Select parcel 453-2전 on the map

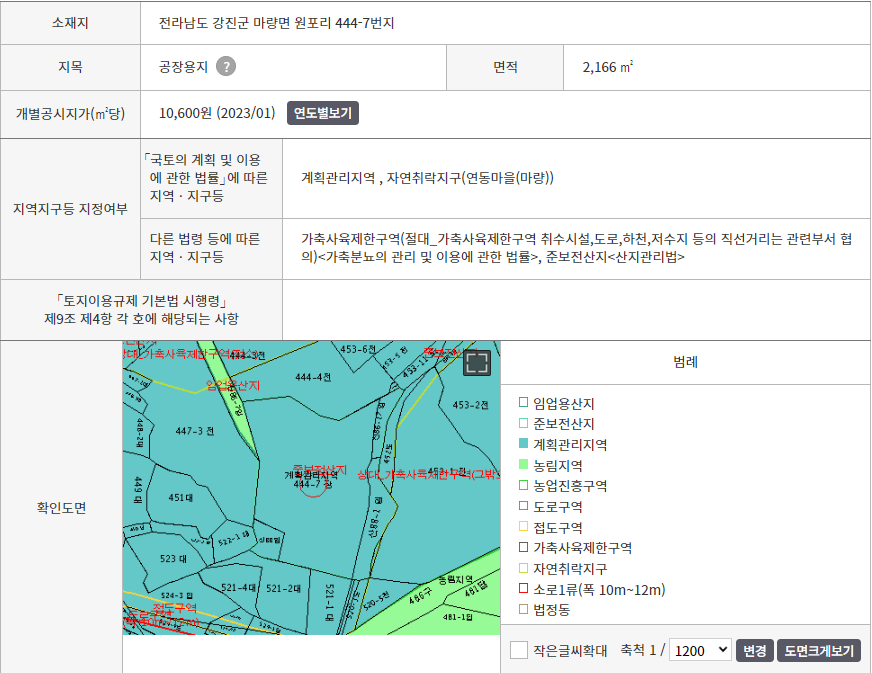click(470, 405)
